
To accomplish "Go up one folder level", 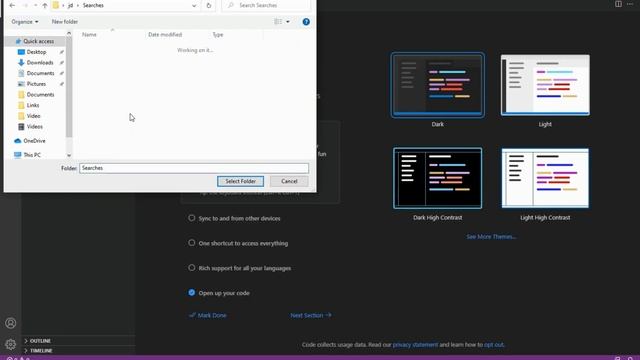I will tap(45, 5).
